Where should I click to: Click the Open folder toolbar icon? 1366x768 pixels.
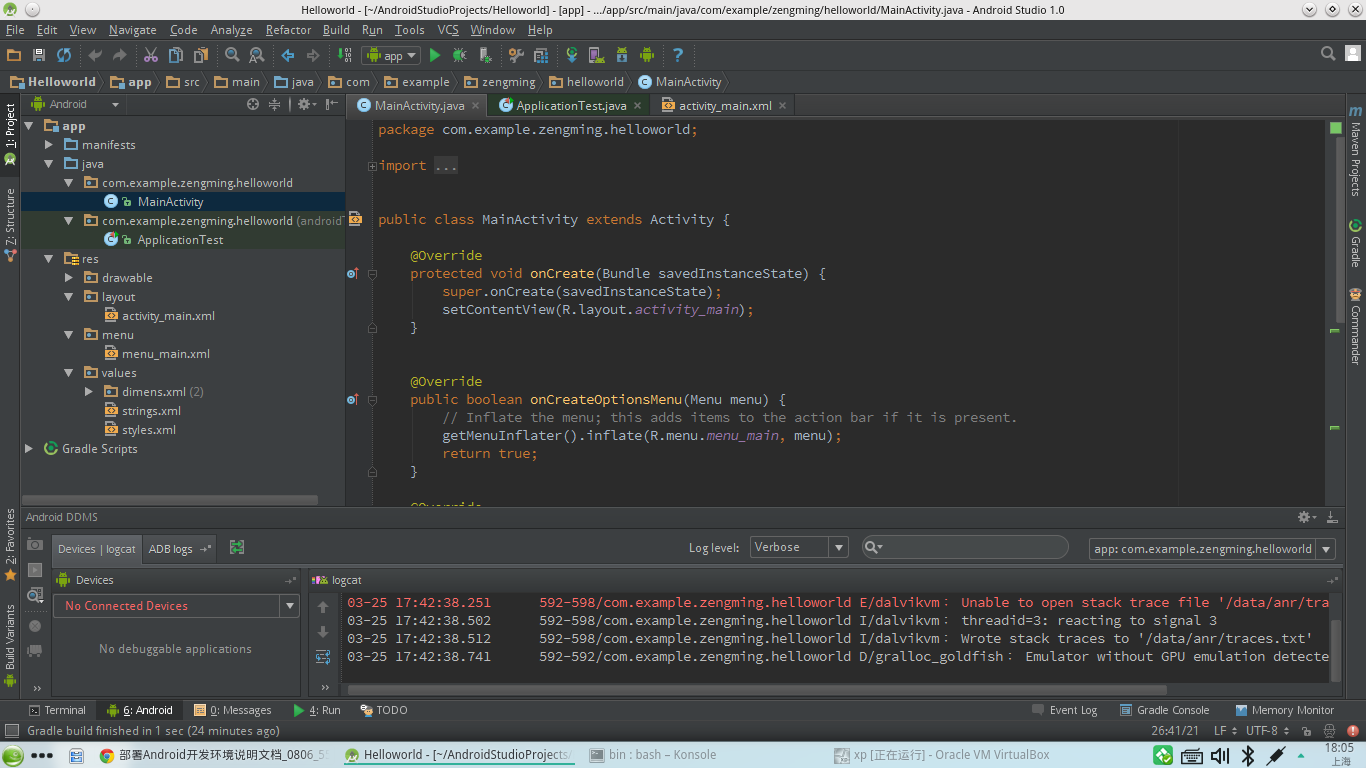click(14, 55)
